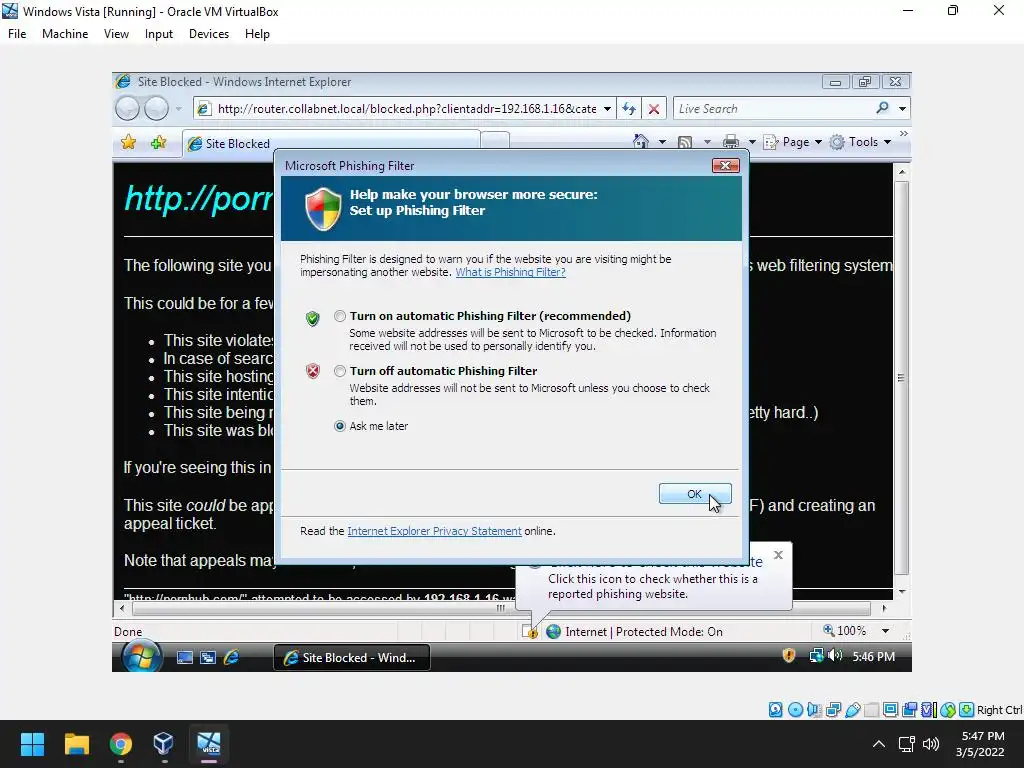Expand the Home button dropdown arrow
Viewport: 1024px width, 768px height.
[x=662, y=142]
